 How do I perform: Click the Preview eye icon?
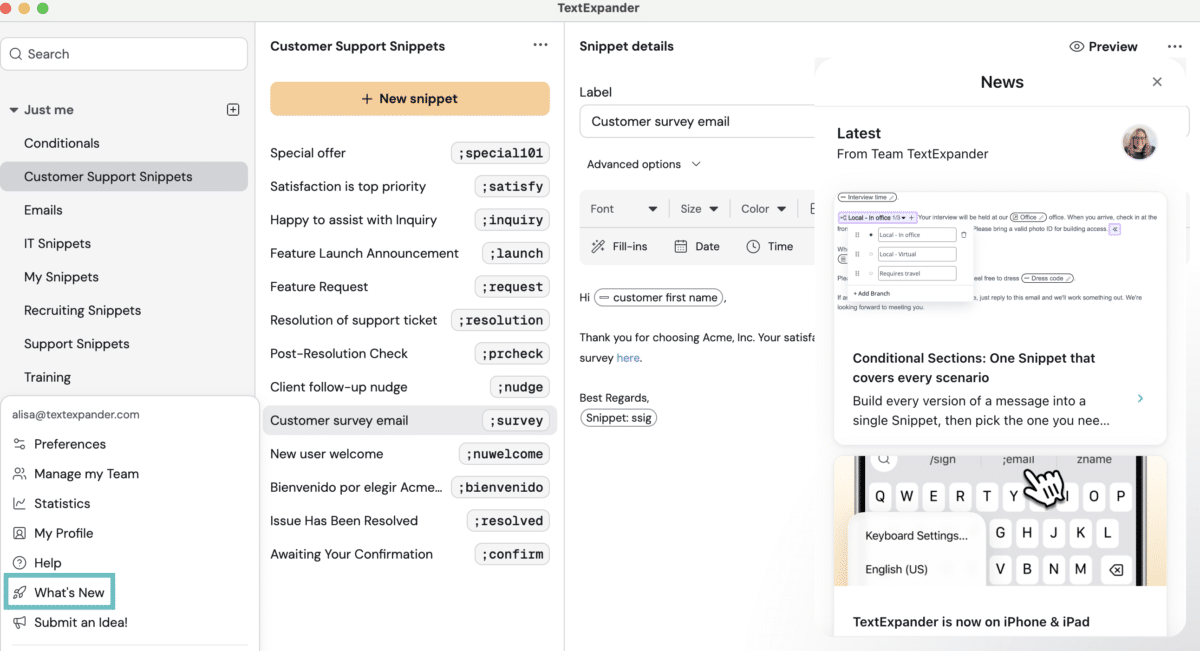pos(1077,47)
